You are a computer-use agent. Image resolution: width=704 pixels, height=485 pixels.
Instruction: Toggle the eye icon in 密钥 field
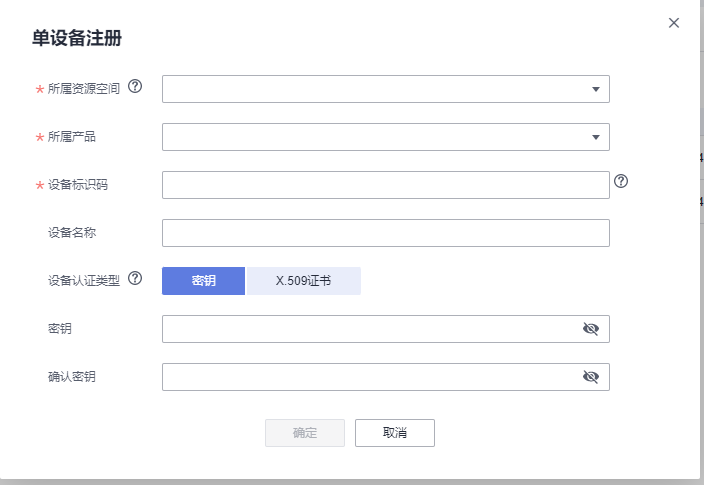(590, 329)
